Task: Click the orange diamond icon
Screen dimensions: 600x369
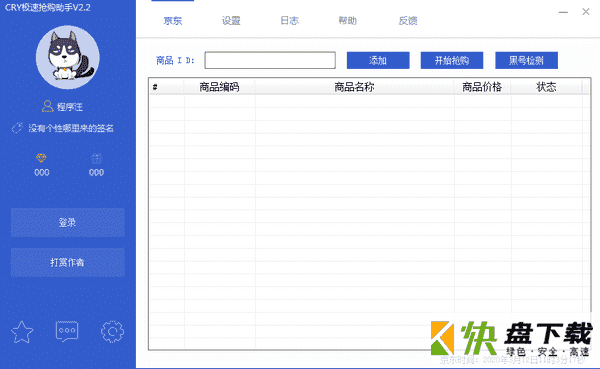Action: [41, 158]
